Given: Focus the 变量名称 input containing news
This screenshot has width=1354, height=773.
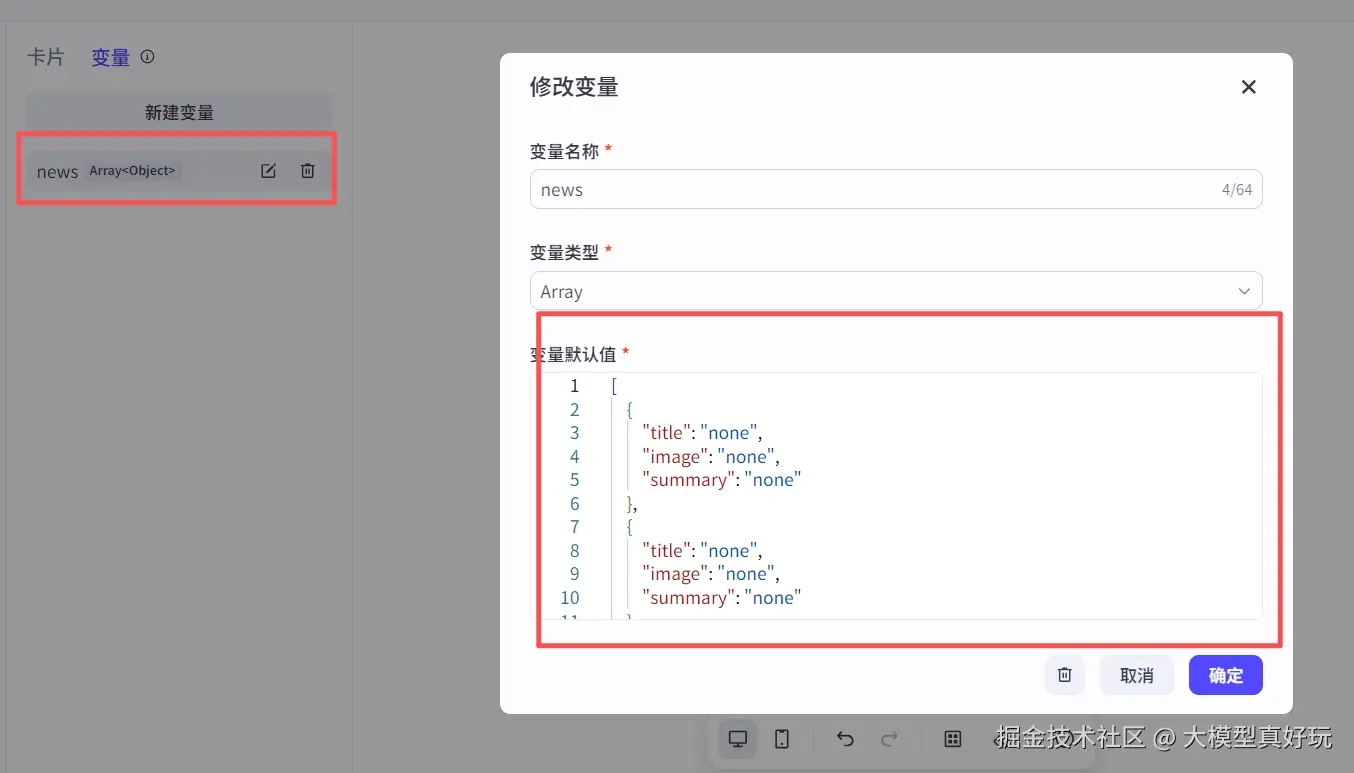Looking at the screenshot, I should pyautogui.click(x=896, y=189).
